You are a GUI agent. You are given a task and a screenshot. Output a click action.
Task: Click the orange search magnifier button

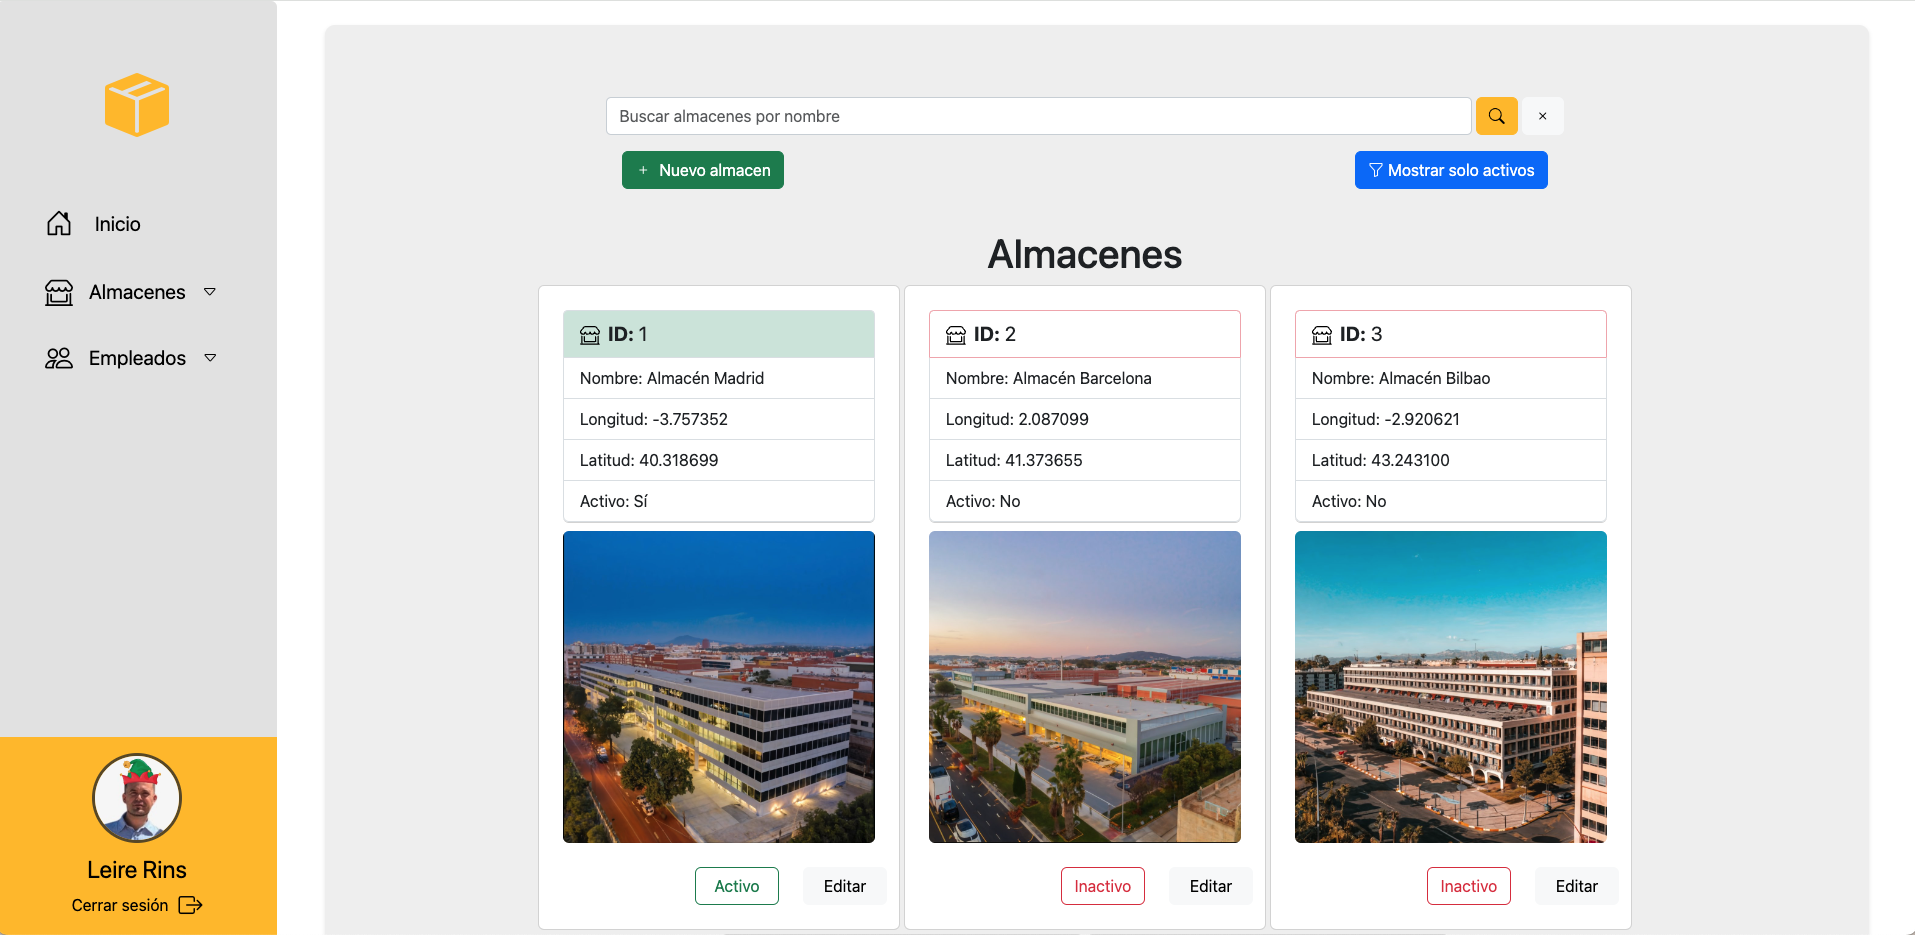(1497, 116)
